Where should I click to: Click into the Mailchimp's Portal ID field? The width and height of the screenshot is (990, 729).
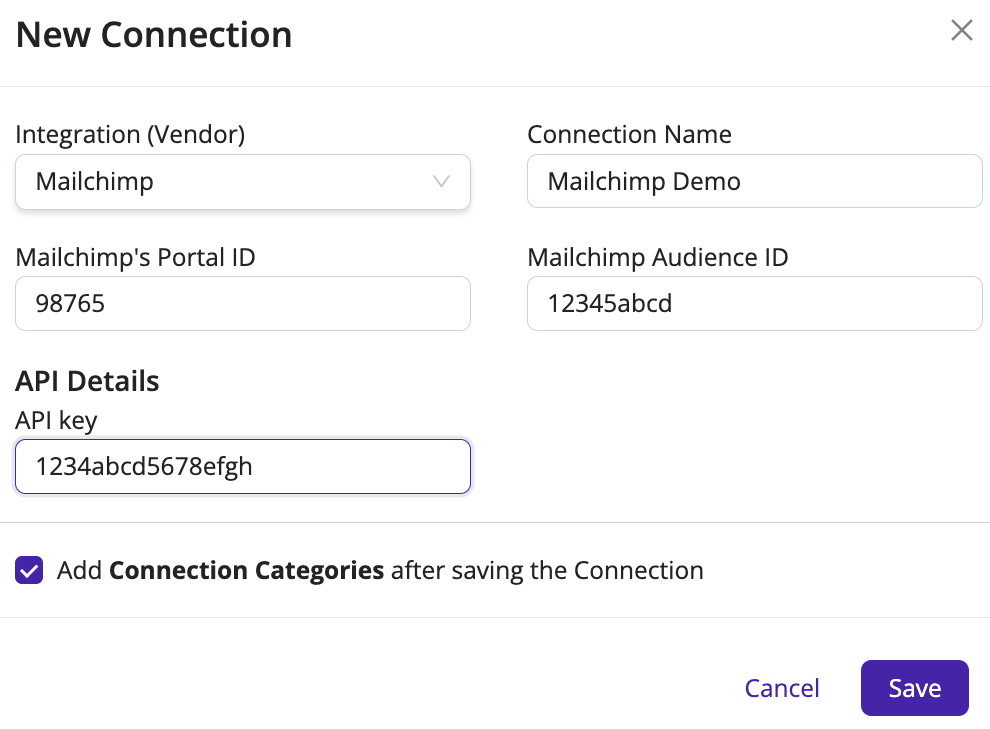point(243,304)
